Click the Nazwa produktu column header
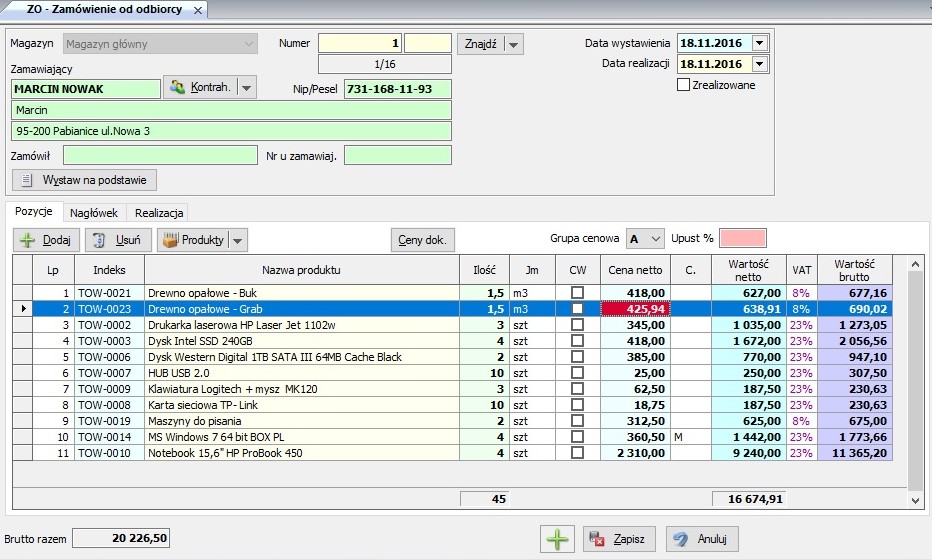The height and width of the screenshot is (560, 932). coord(301,270)
